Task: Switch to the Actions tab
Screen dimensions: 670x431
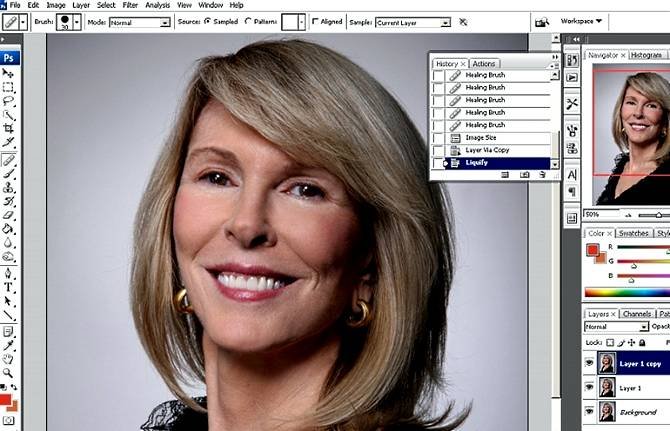Action: click(483, 63)
